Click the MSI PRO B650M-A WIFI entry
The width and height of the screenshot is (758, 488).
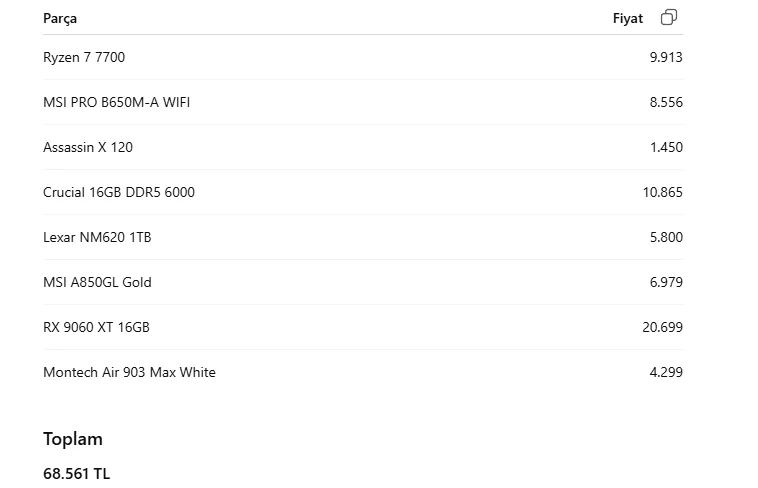[x=117, y=102]
